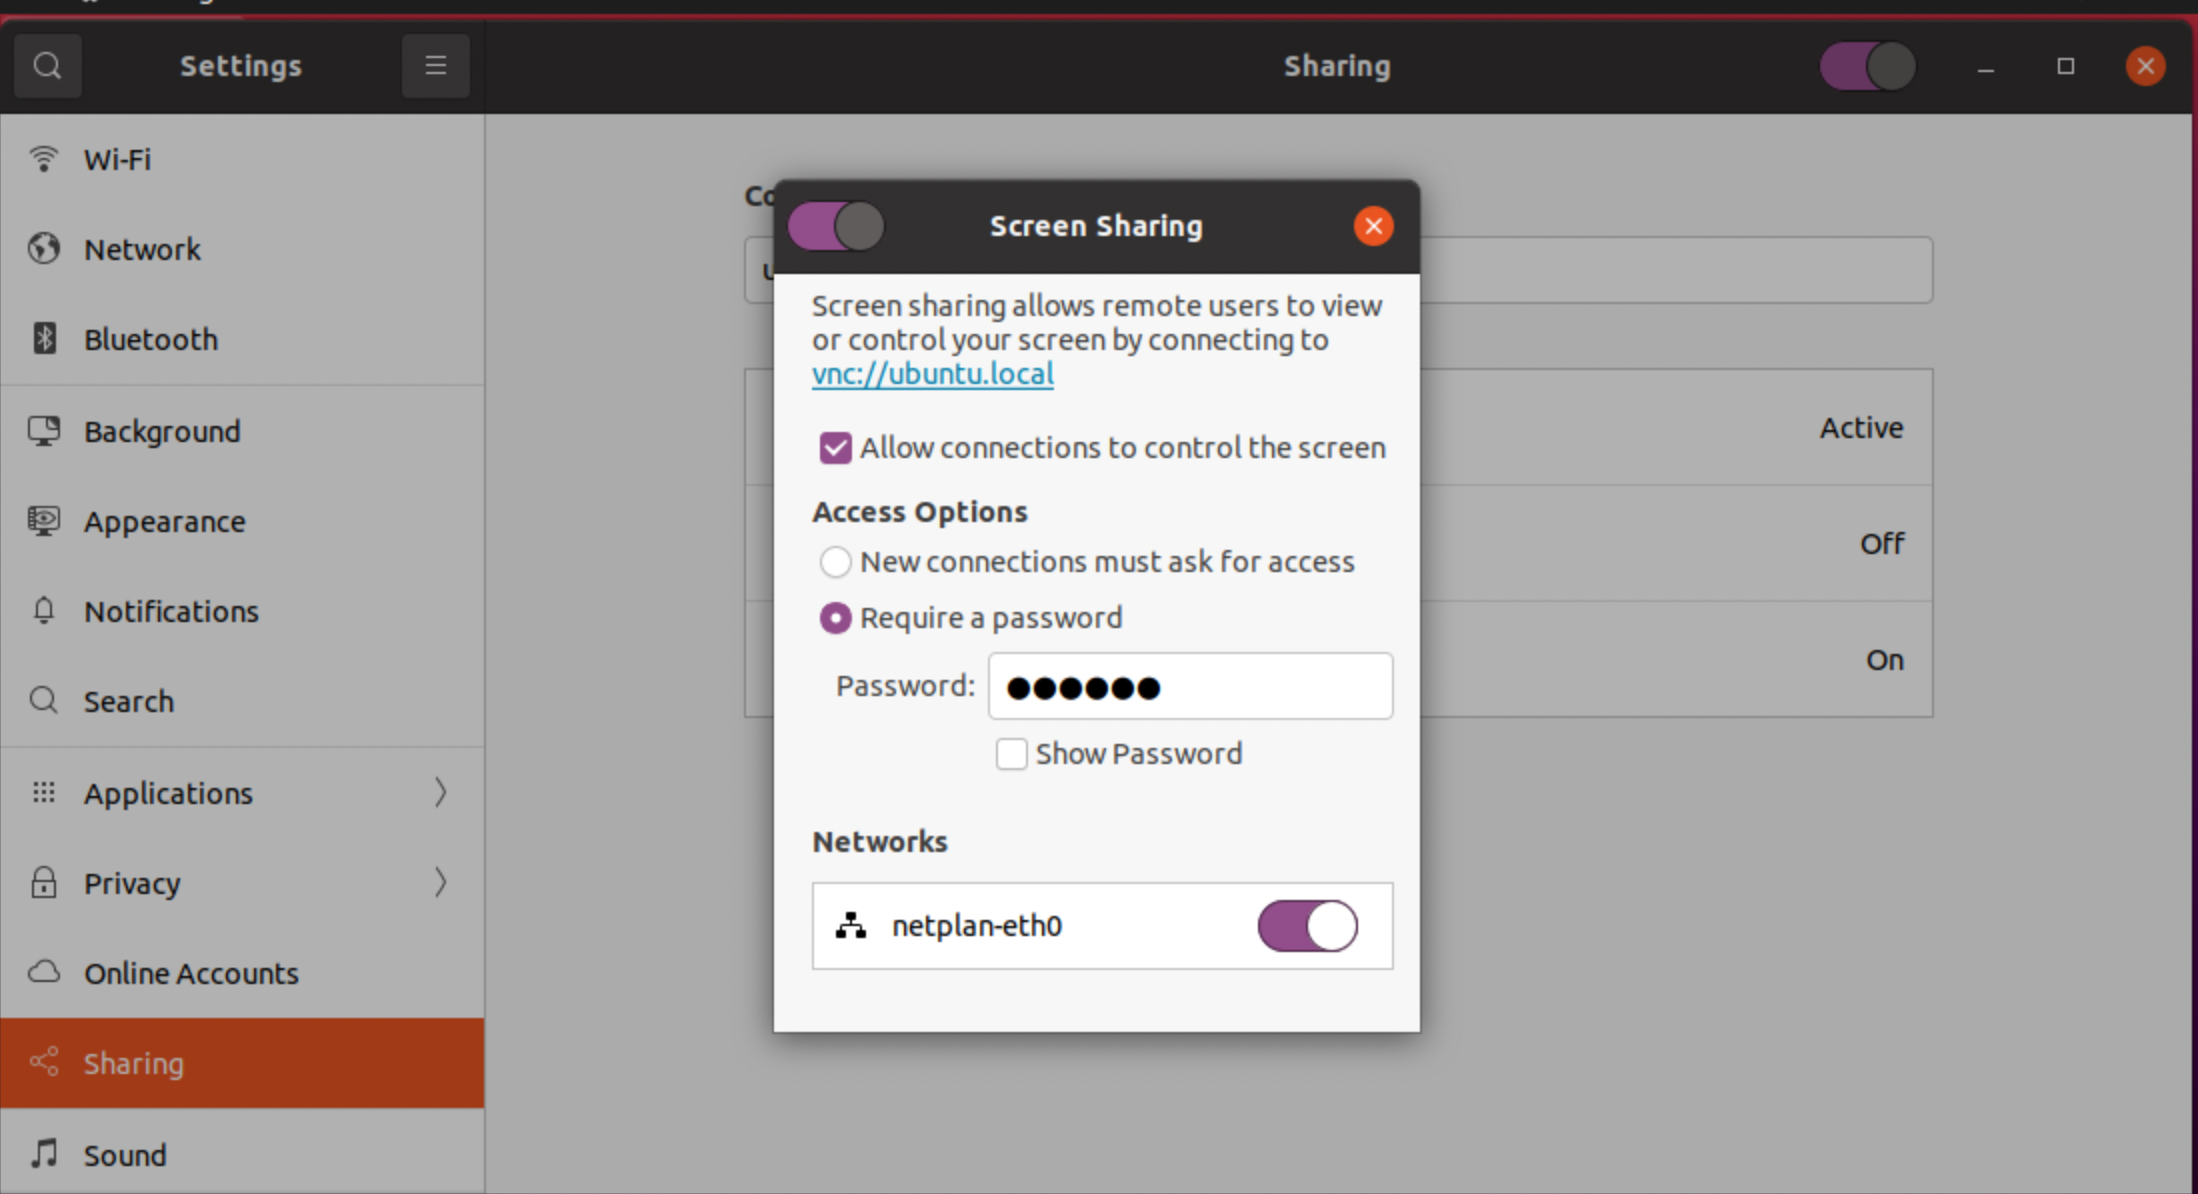Click the Wi-Fi icon in sidebar
2198x1194 pixels.
43,158
